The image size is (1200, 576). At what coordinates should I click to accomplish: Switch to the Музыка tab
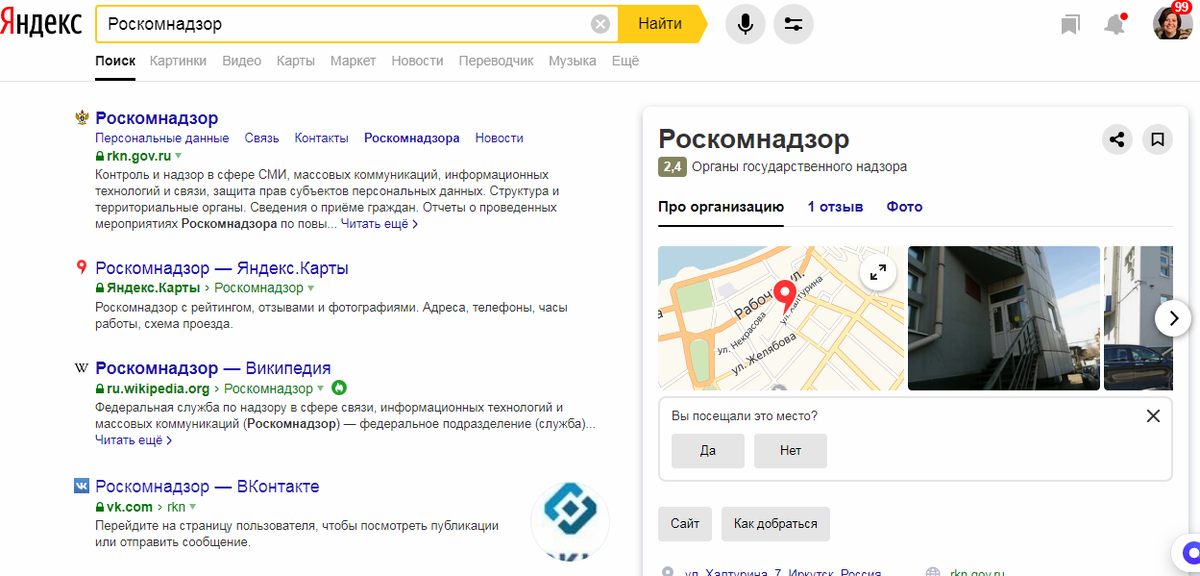click(572, 61)
